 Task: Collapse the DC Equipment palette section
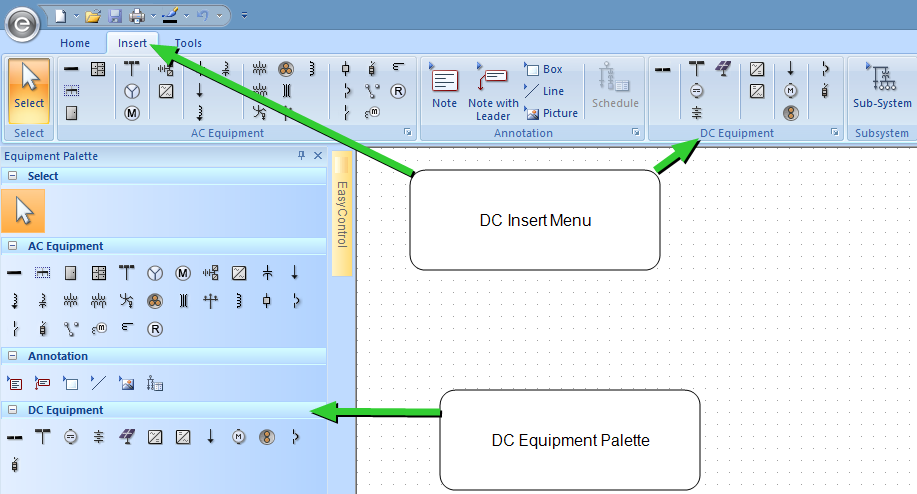click(x=12, y=410)
